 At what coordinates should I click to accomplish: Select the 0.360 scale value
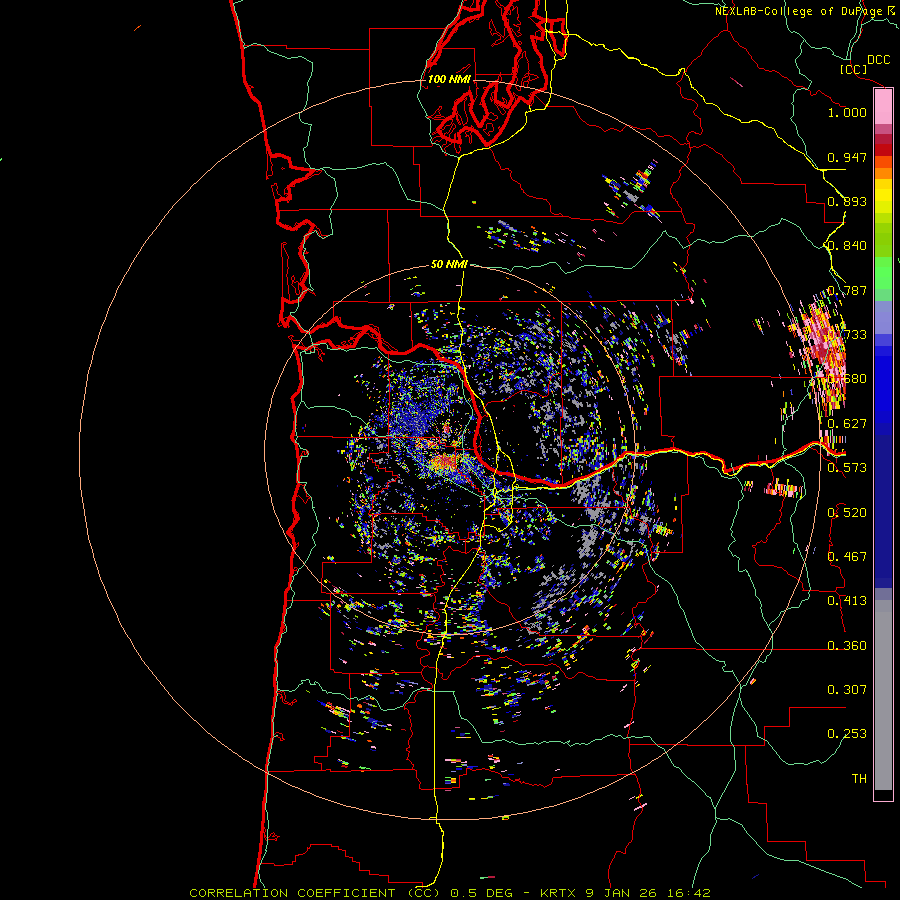847,646
